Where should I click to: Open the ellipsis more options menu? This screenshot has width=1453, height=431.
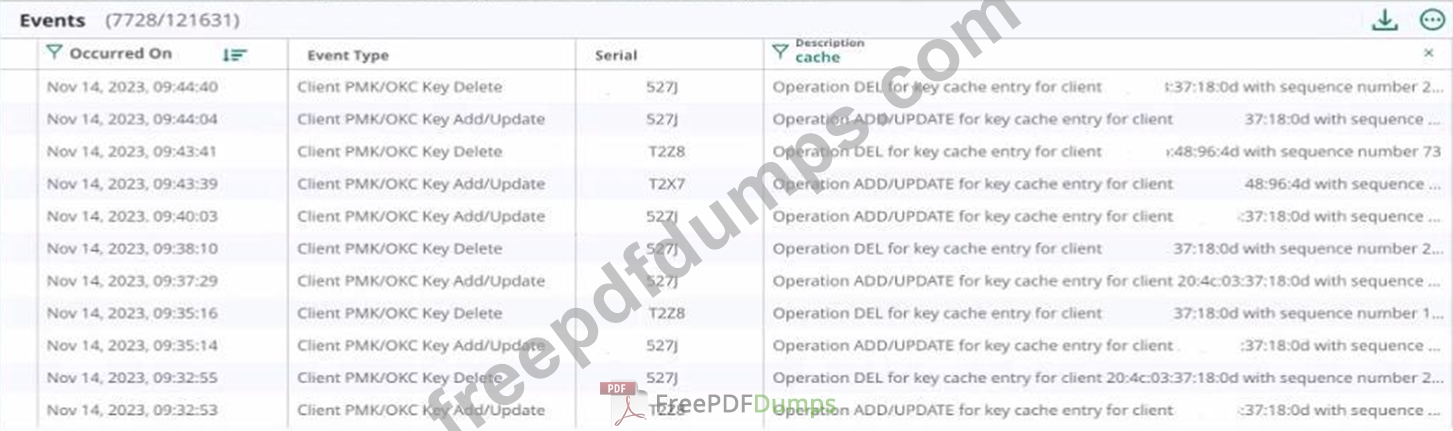1432,20
